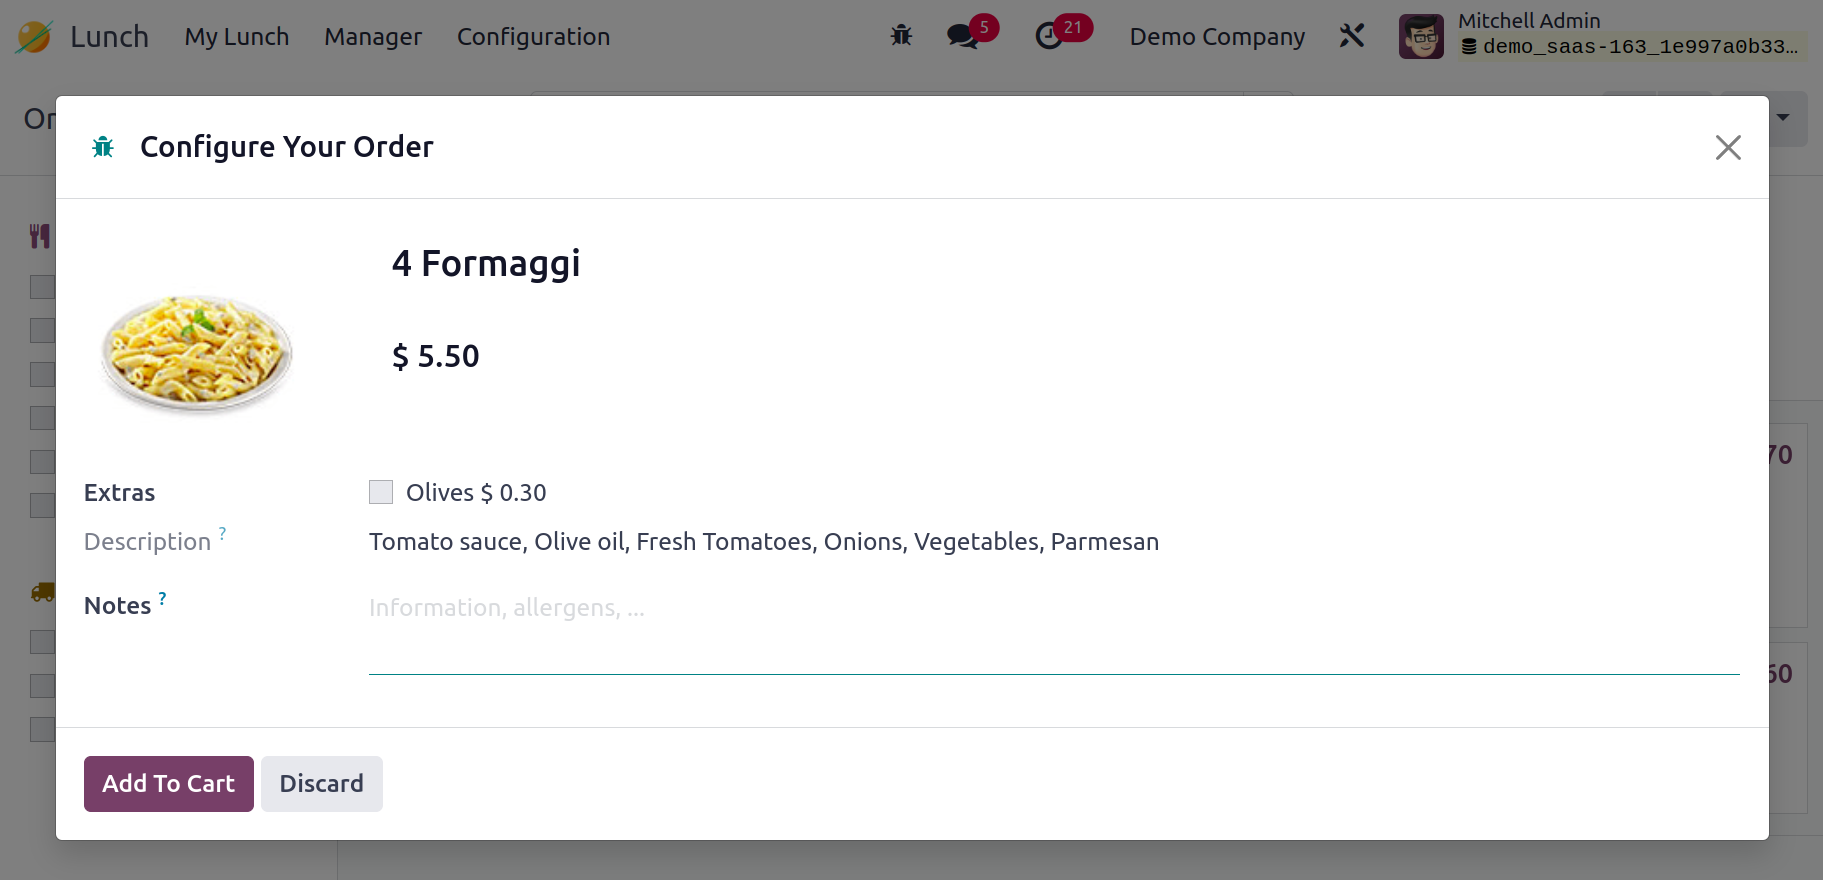Click the Add To Cart button
Viewport: 1823px width, 880px height.
tap(169, 784)
